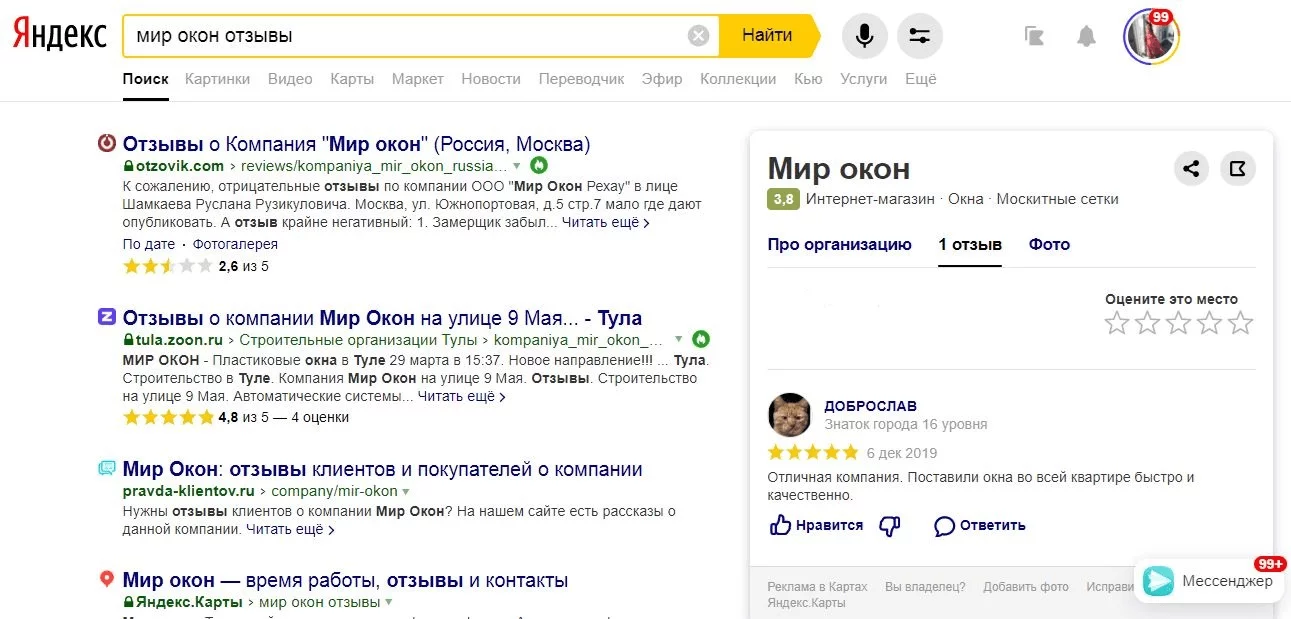Screen dimensions: 1291x619
Task: Open the Услуги tab
Action: pos(864,79)
